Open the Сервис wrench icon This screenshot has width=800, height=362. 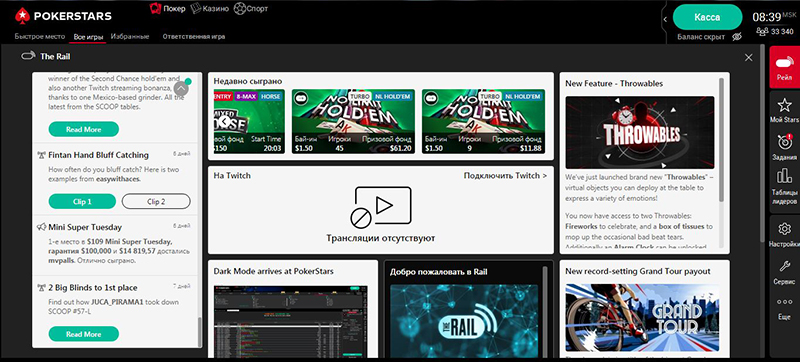tap(784, 266)
